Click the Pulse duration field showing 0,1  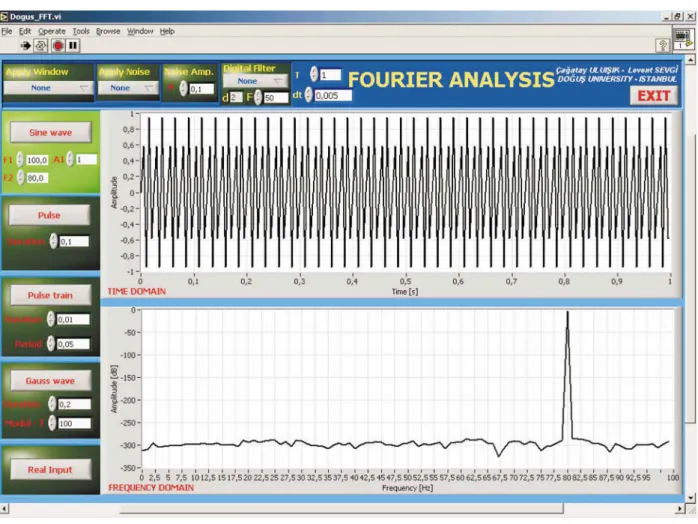[x=74, y=241]
